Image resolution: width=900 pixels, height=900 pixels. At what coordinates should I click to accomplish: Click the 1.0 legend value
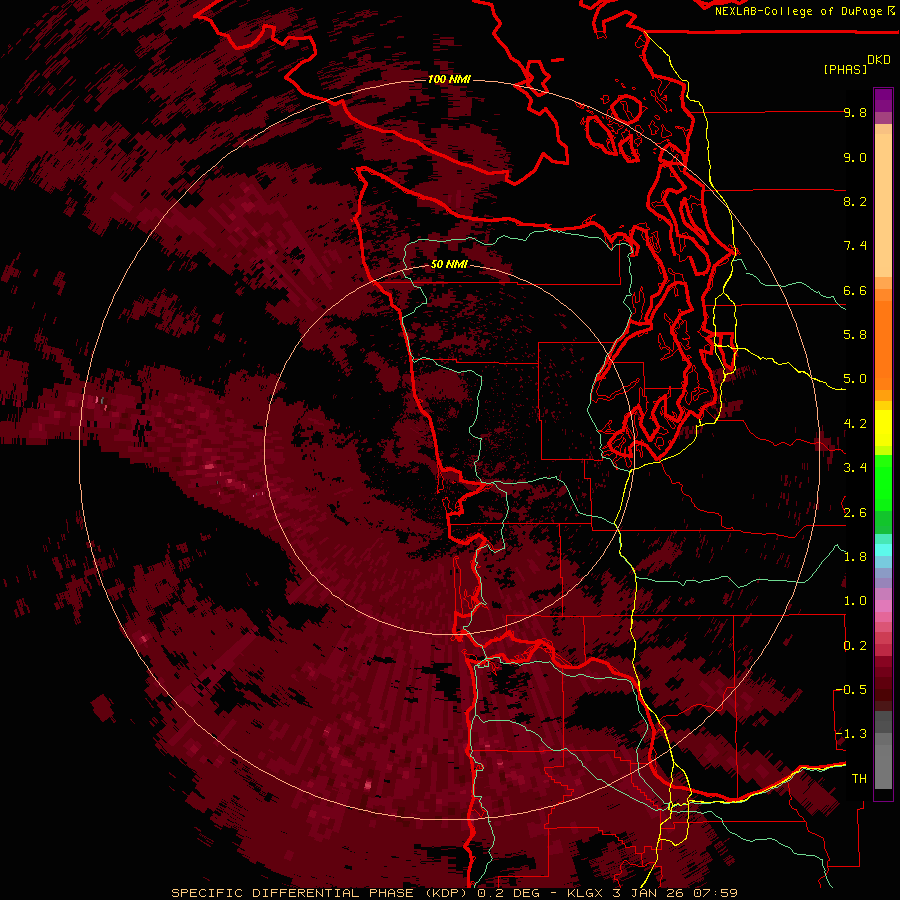[855, 601]
